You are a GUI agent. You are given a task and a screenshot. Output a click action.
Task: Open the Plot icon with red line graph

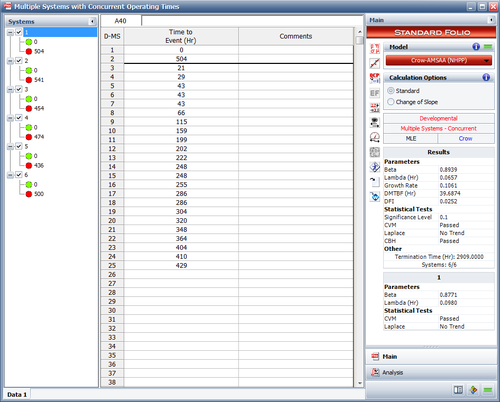(375, 63)
